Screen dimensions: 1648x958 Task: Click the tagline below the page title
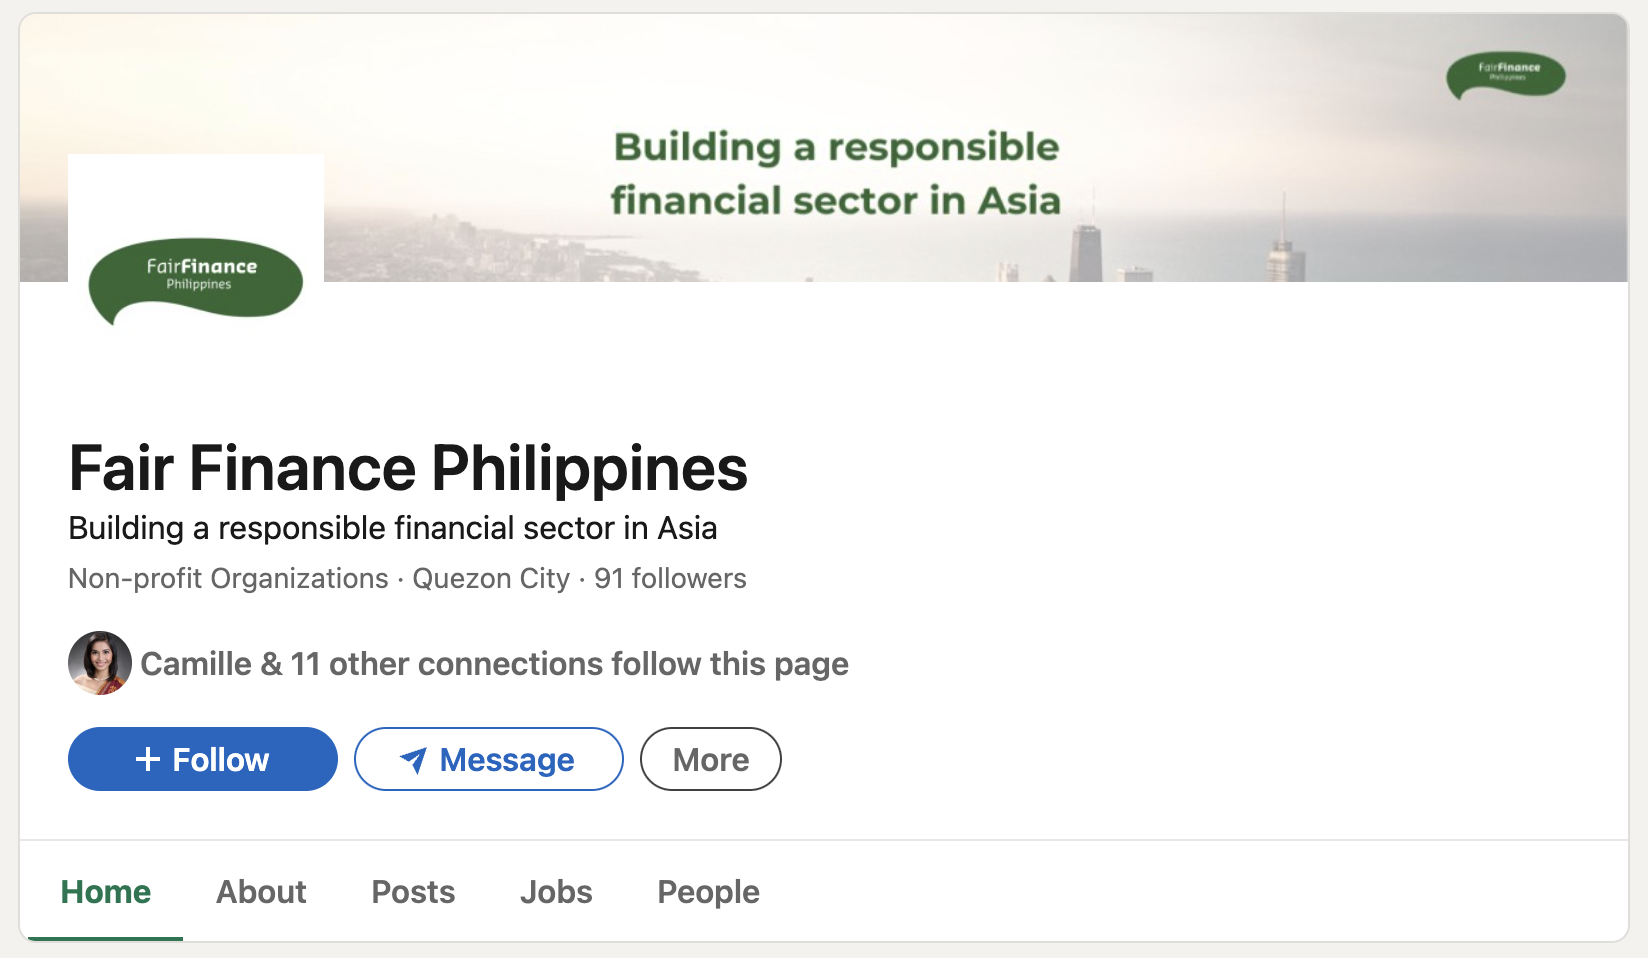[x=393, y=528]
